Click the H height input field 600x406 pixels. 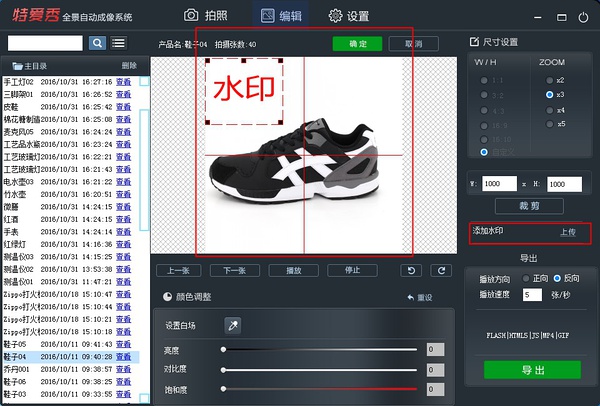click(x=564, y=184)
